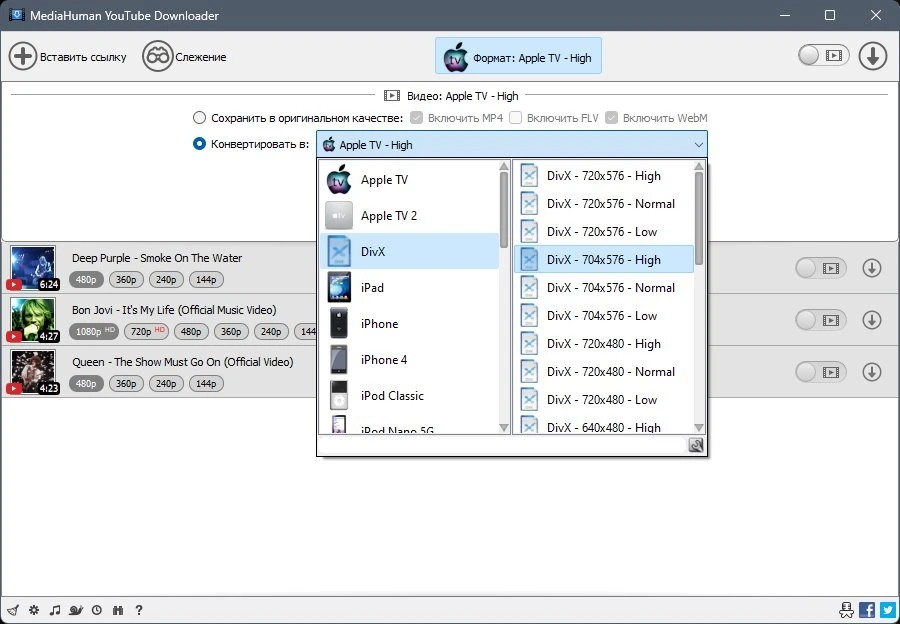Image resolution: width=900 pixels, height=624 pixels.
Task: Toggle video switch for Bon Jovi row
Action: (x=821, y=320)
